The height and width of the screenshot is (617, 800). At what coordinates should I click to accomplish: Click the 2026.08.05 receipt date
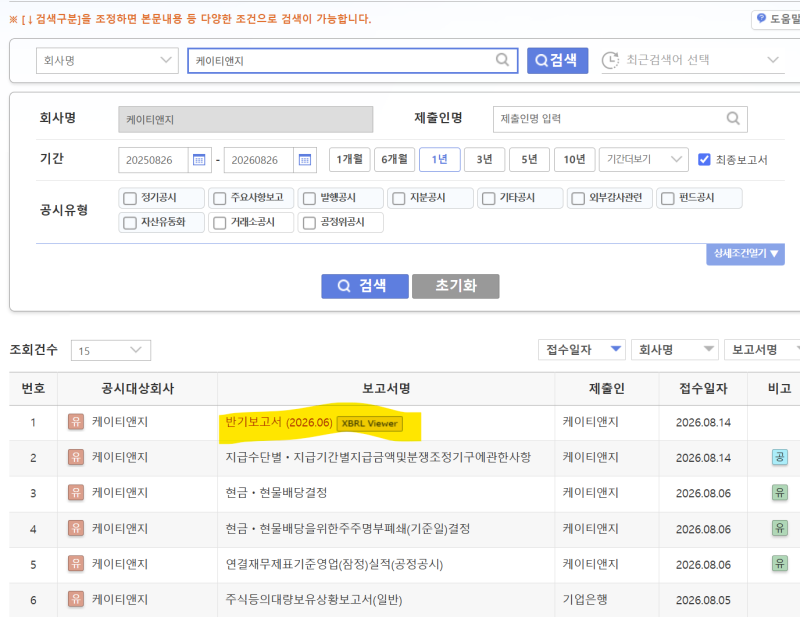703,600
